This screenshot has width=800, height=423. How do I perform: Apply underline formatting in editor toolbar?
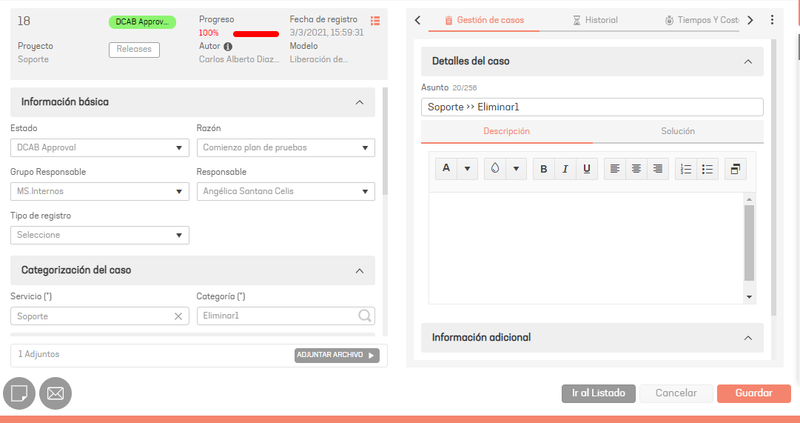coord(587,169)
